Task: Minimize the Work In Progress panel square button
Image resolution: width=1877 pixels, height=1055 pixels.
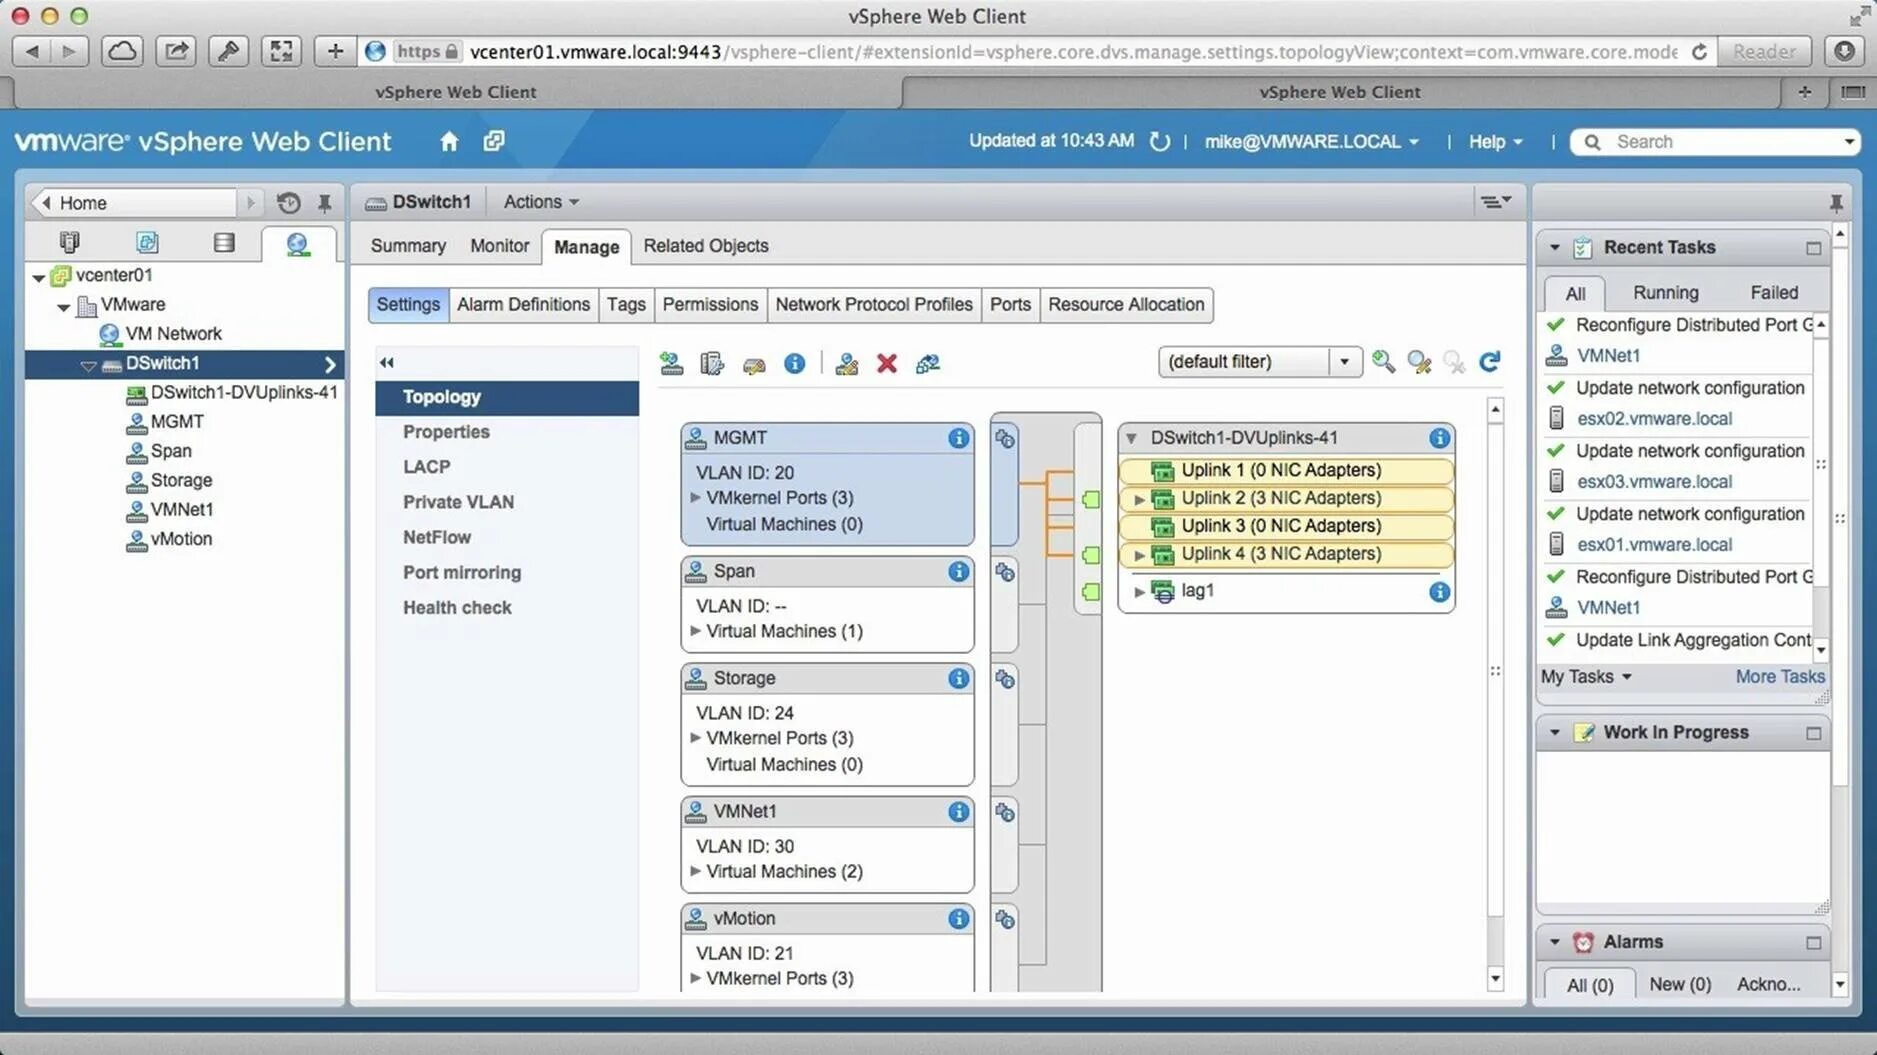Action: point(1813,733)
